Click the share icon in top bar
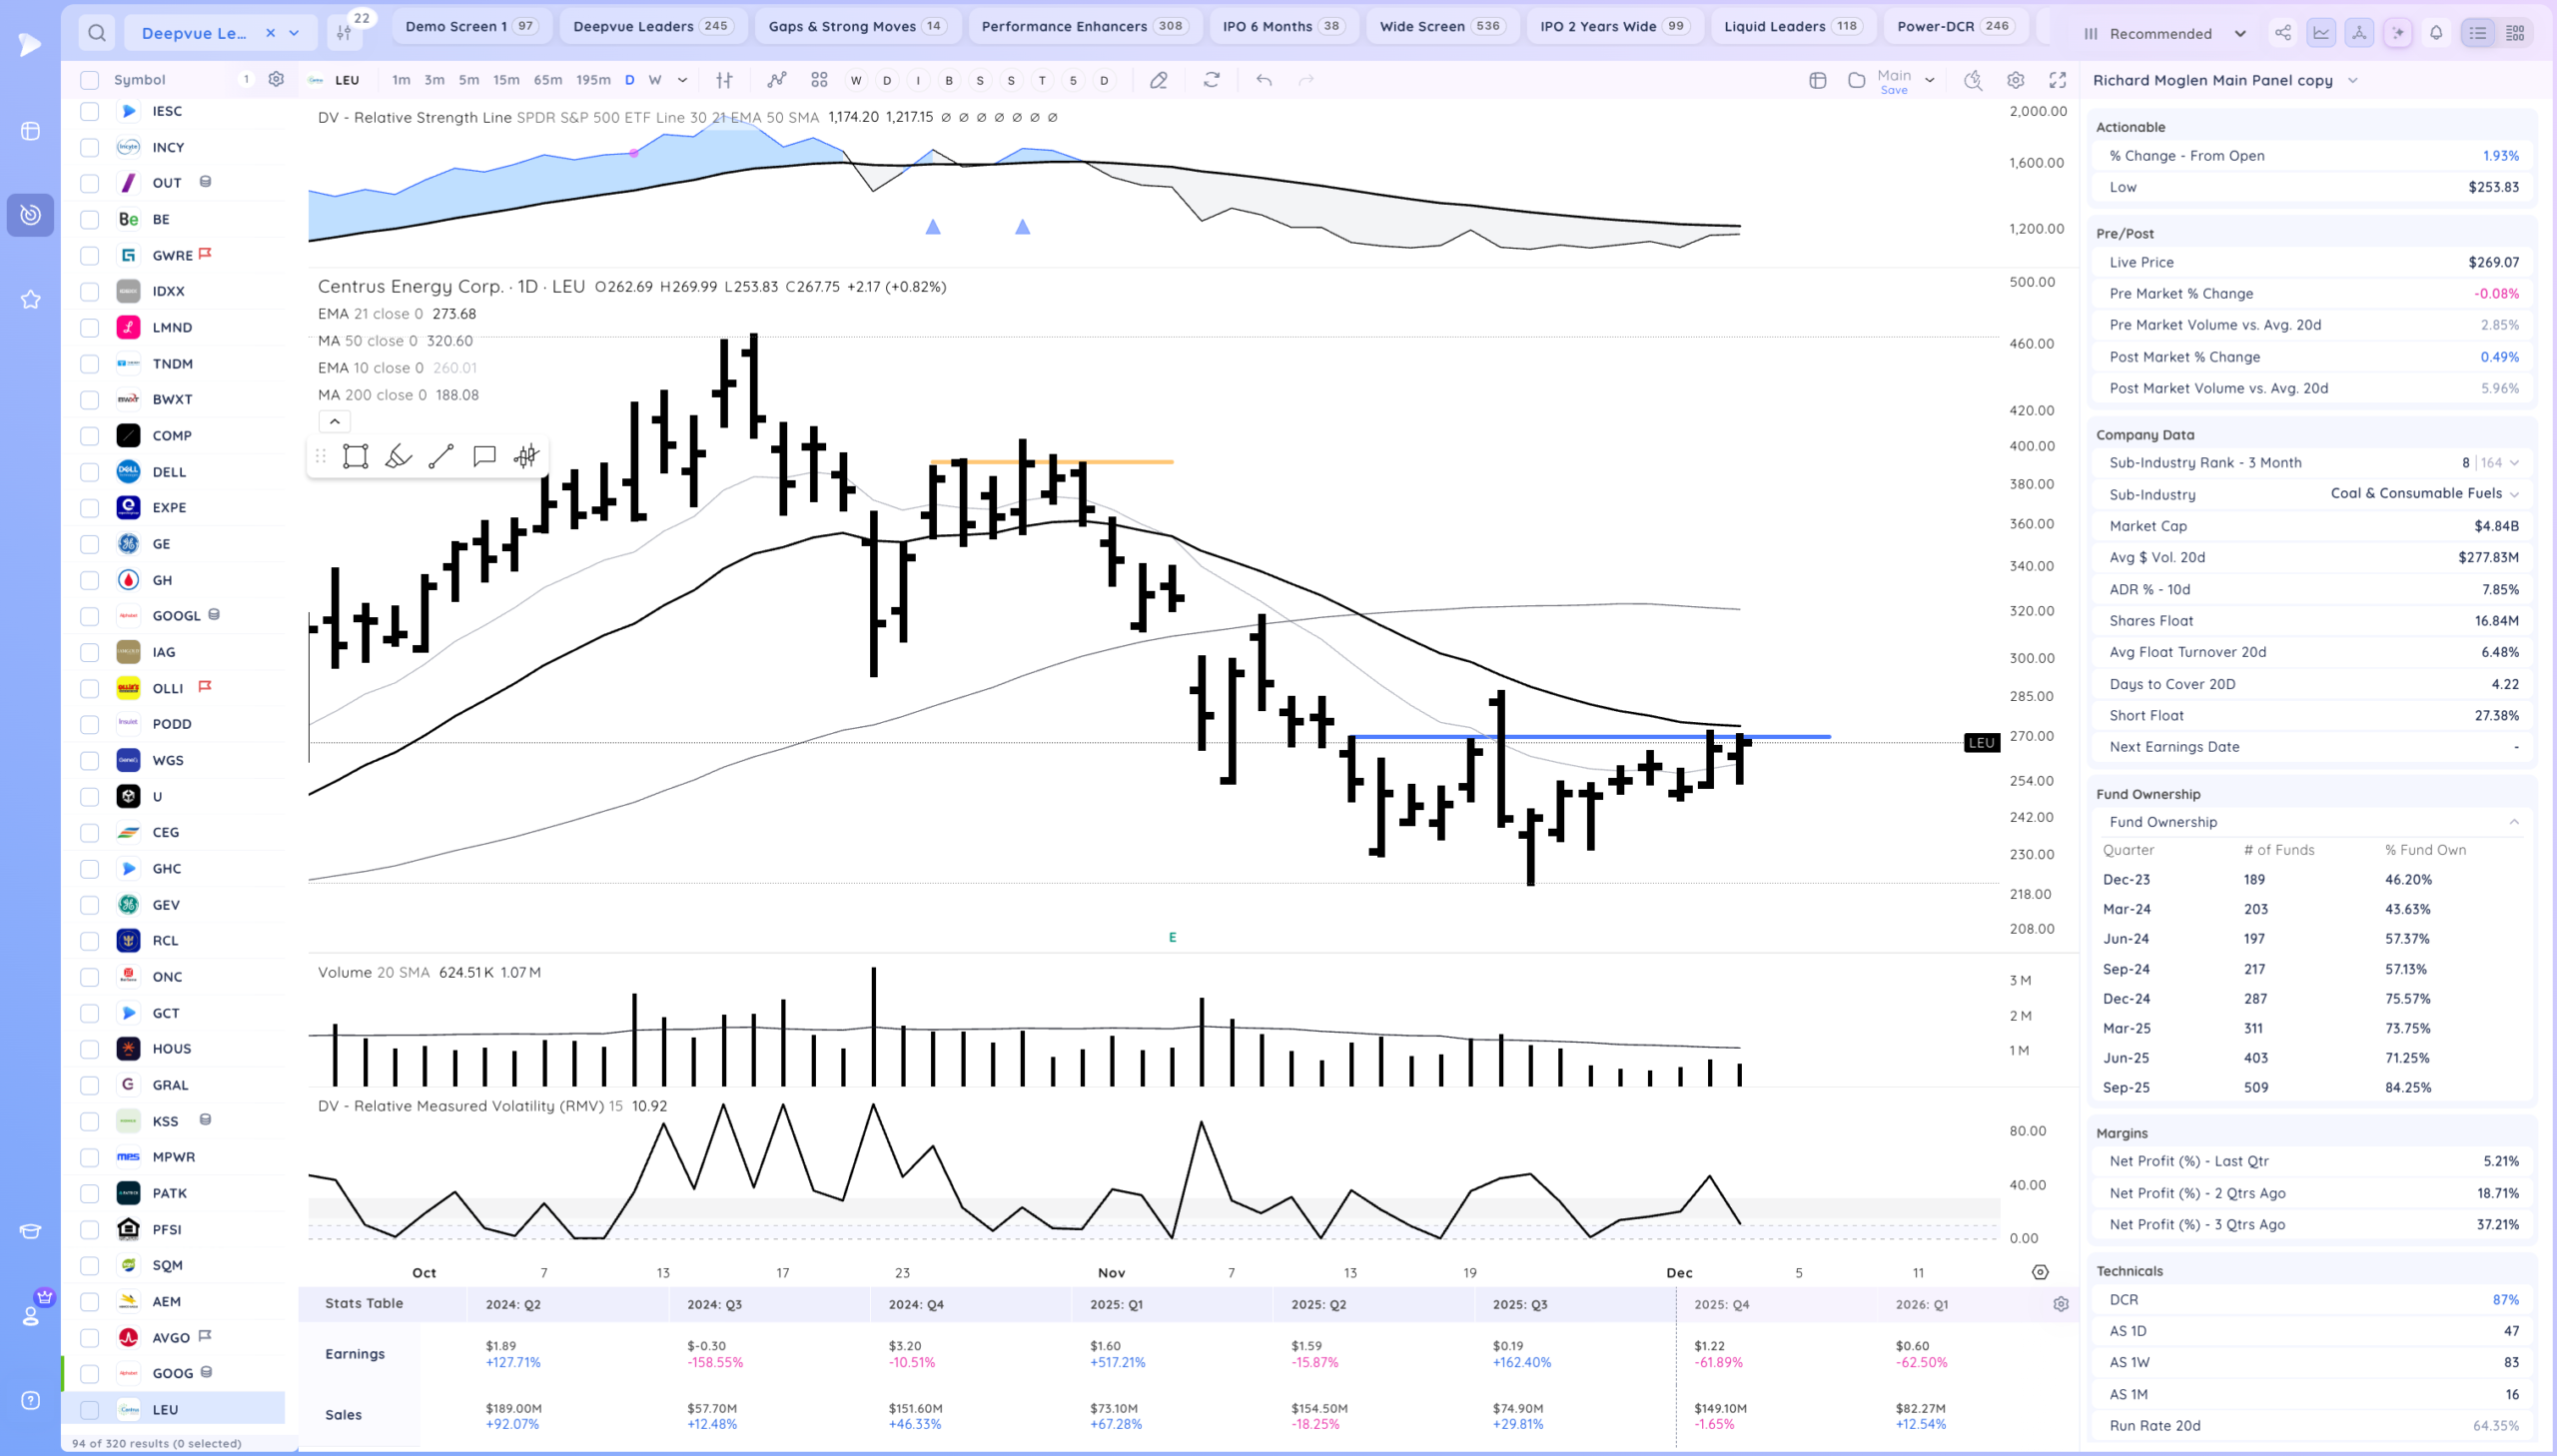The height and width of the screenshot is (1456, 2557). tap(2282, 33)
